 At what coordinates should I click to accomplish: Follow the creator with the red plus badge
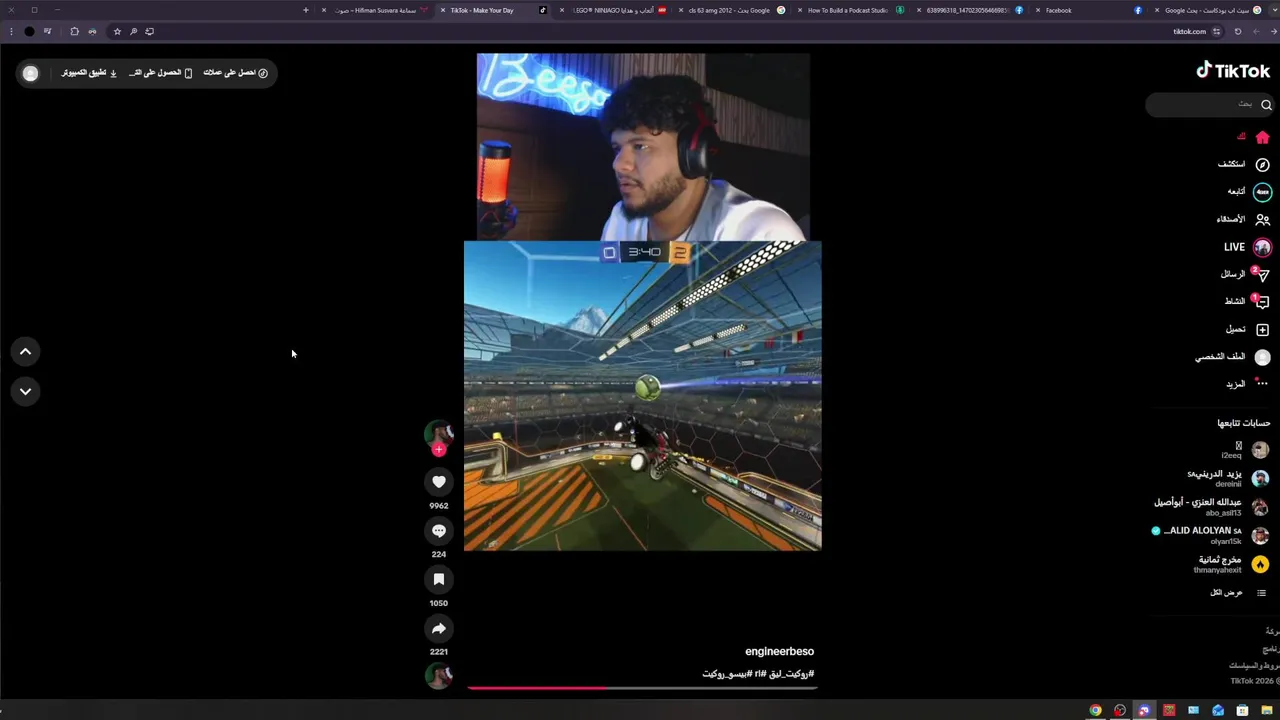438,450
